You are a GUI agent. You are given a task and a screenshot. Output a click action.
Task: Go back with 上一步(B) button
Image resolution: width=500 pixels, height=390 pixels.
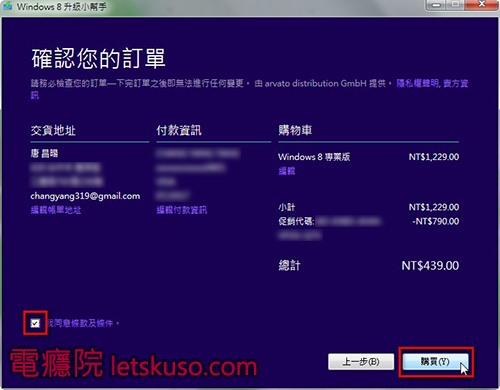click(361, 362)
